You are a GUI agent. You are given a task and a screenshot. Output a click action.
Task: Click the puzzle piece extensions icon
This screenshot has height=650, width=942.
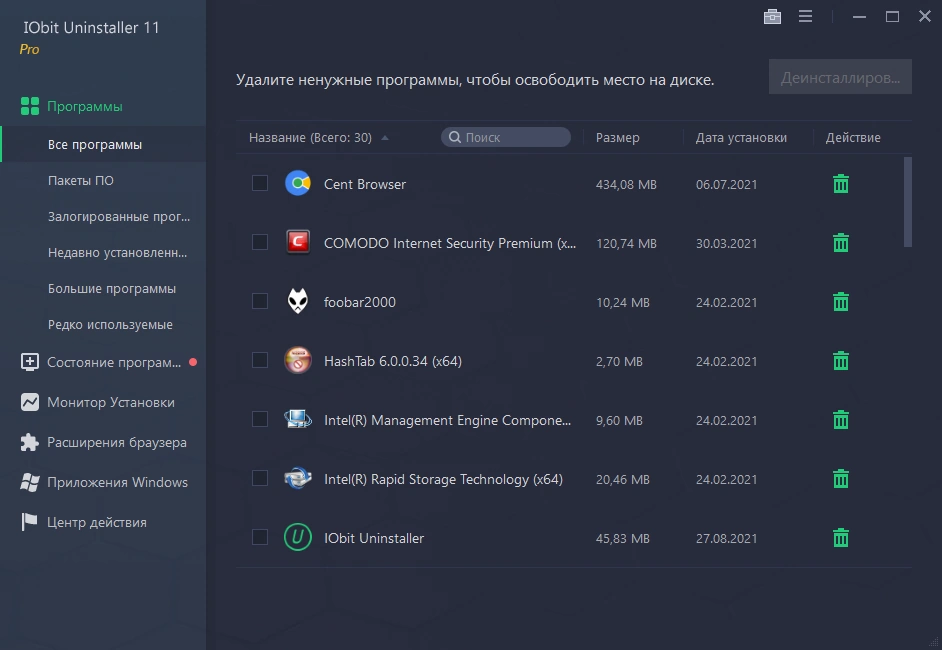point(29,442)
